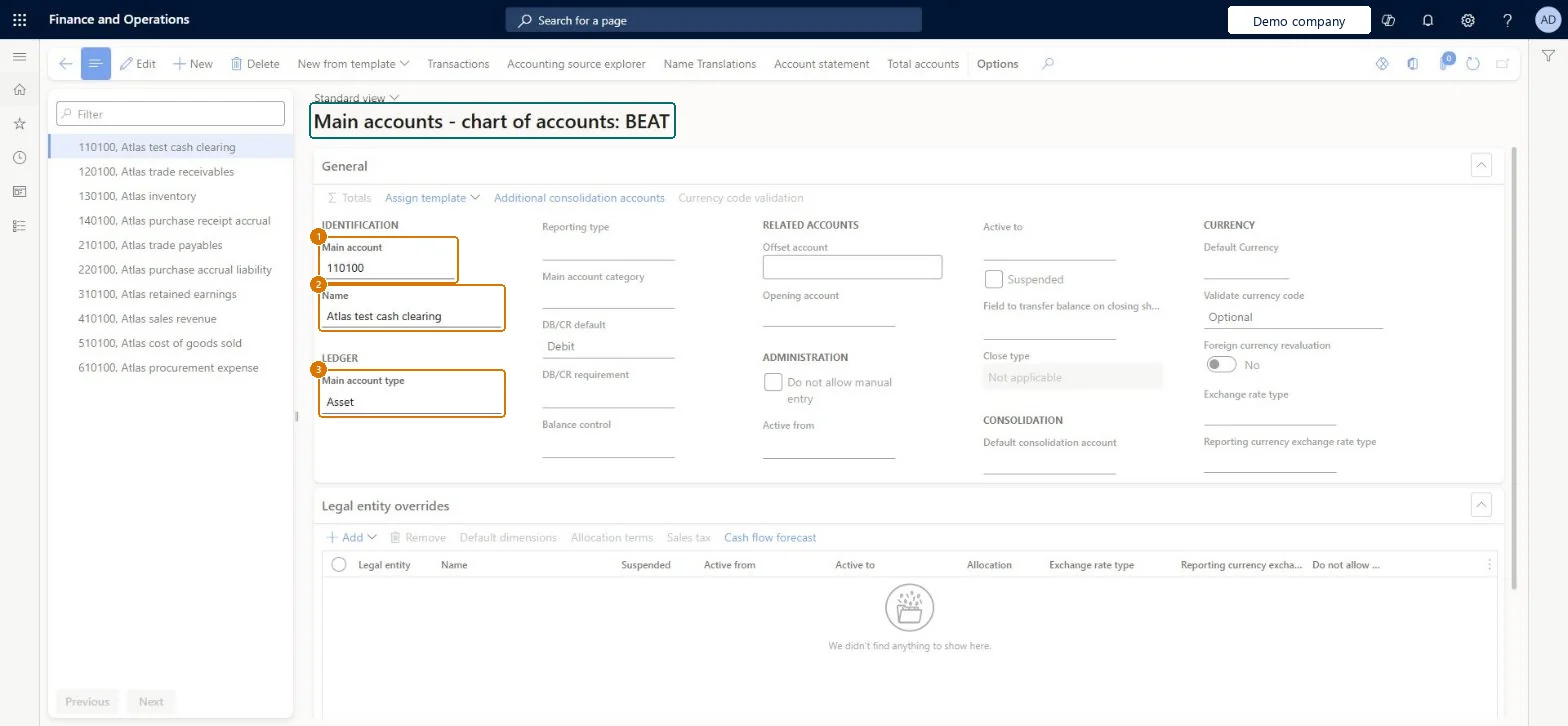Open the Copilot icon in top bar
The image size is (1568, 726).
(1387, 20)
